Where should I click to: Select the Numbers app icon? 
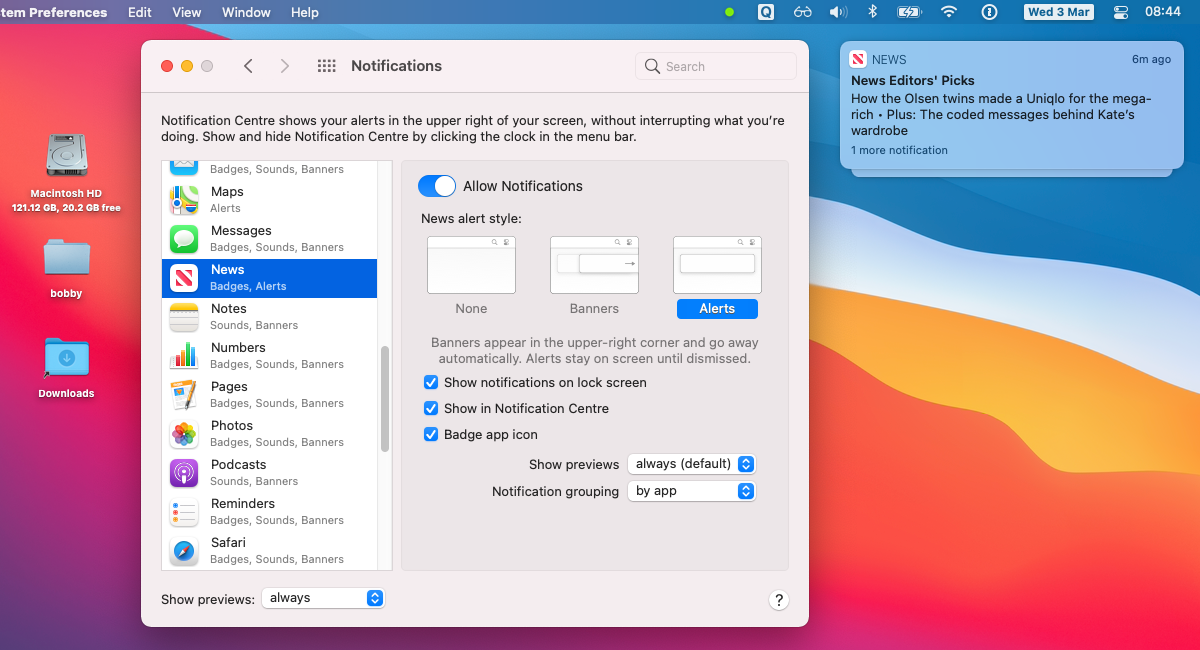pyautogui.click(x=184, y=355)
